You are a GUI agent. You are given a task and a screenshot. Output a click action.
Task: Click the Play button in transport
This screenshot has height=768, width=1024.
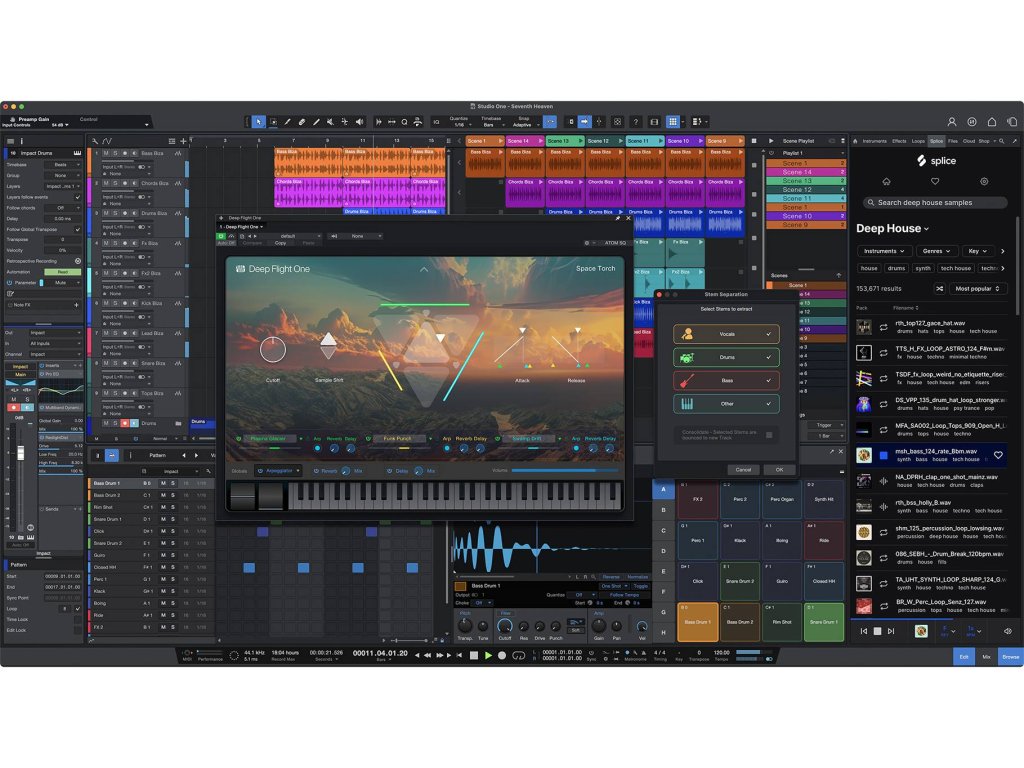(488, 655)
